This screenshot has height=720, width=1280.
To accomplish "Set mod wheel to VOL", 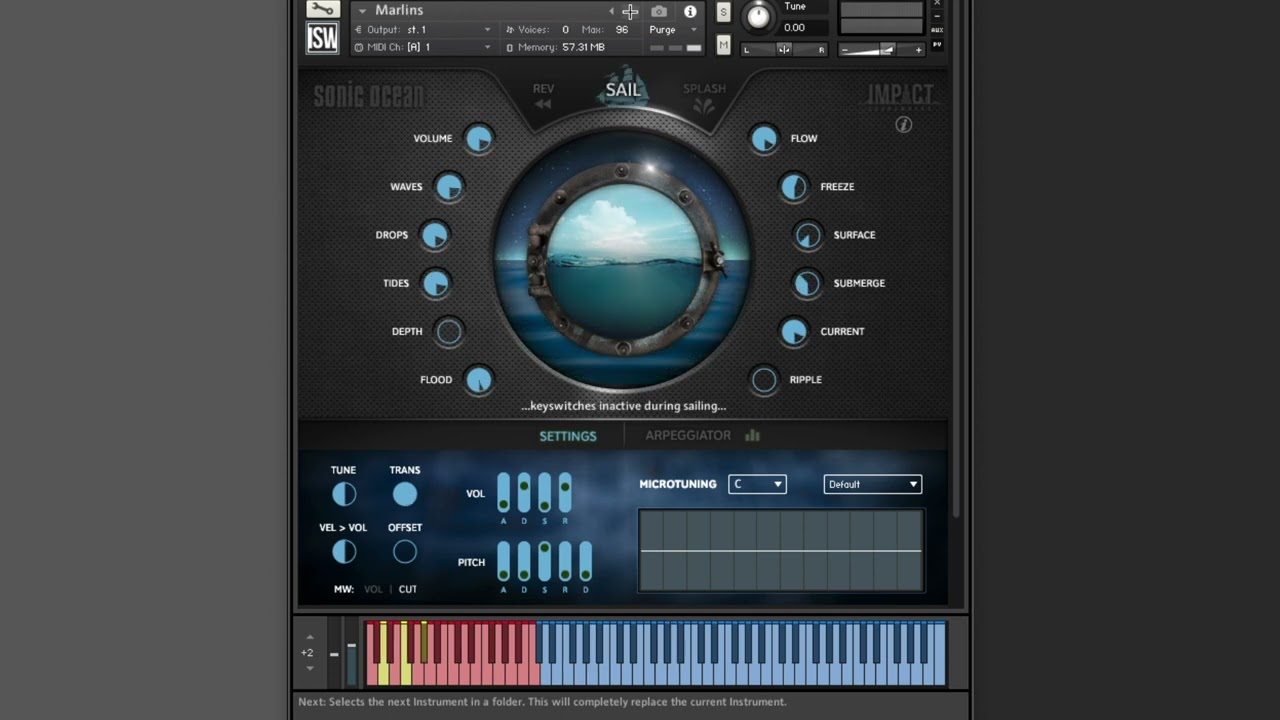I will [373, 589].
